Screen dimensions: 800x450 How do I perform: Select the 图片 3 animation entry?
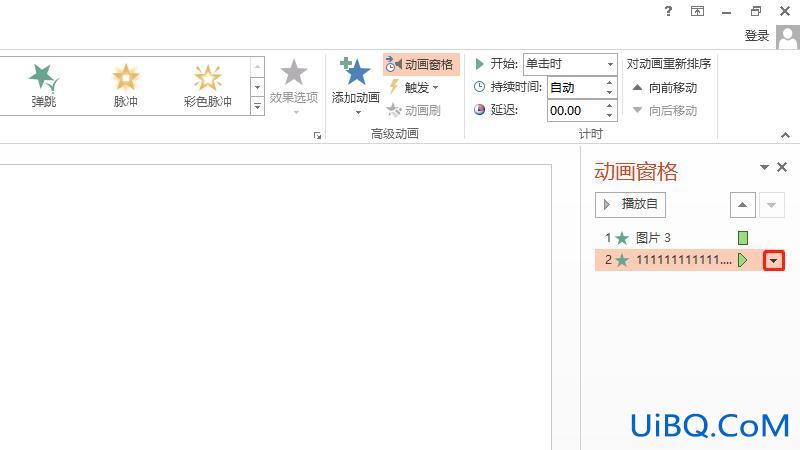pyautogui.click(x=689, y=238)
